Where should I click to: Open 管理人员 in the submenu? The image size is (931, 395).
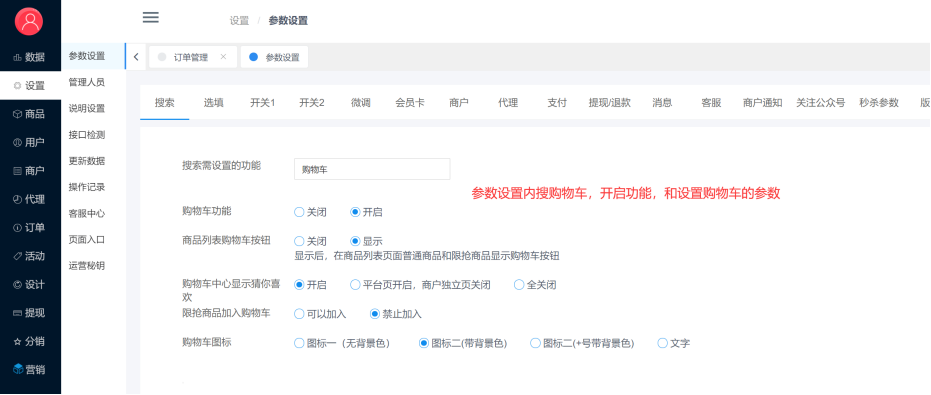coord(87,82)
